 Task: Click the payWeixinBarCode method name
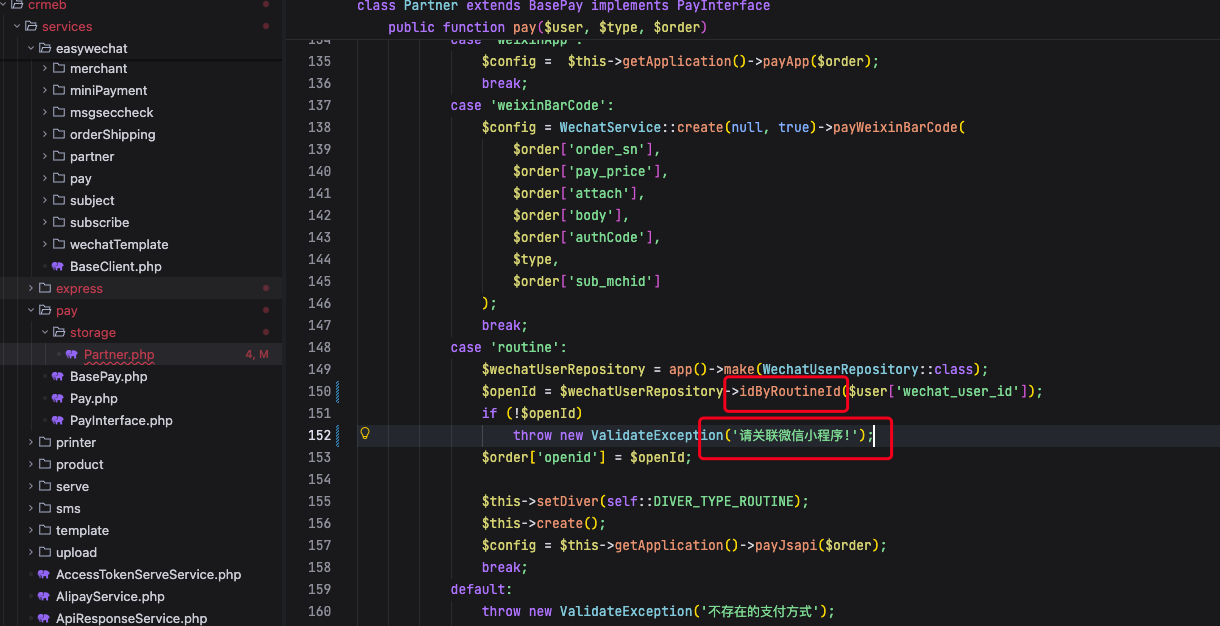pos(895,127)
